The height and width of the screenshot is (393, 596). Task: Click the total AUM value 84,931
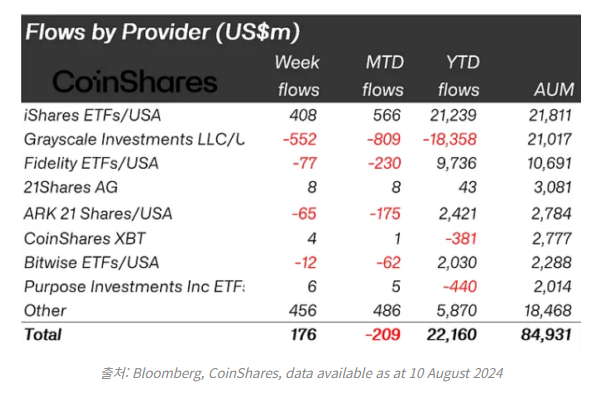point(546,334)
